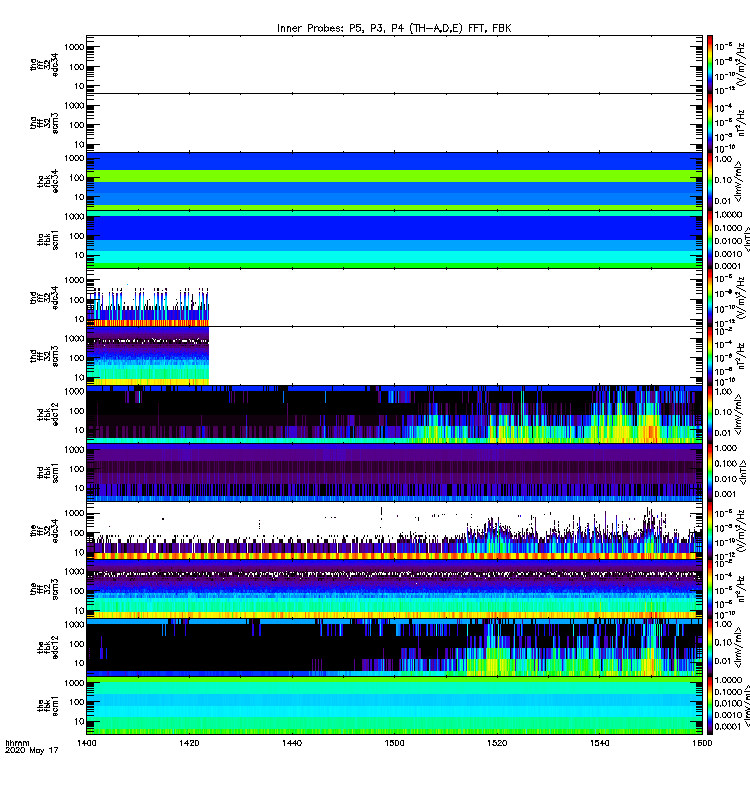Pick the color bar next to tha fbk edc34
750x800 pixels.
pyautogui.click(x=710, y=181)
